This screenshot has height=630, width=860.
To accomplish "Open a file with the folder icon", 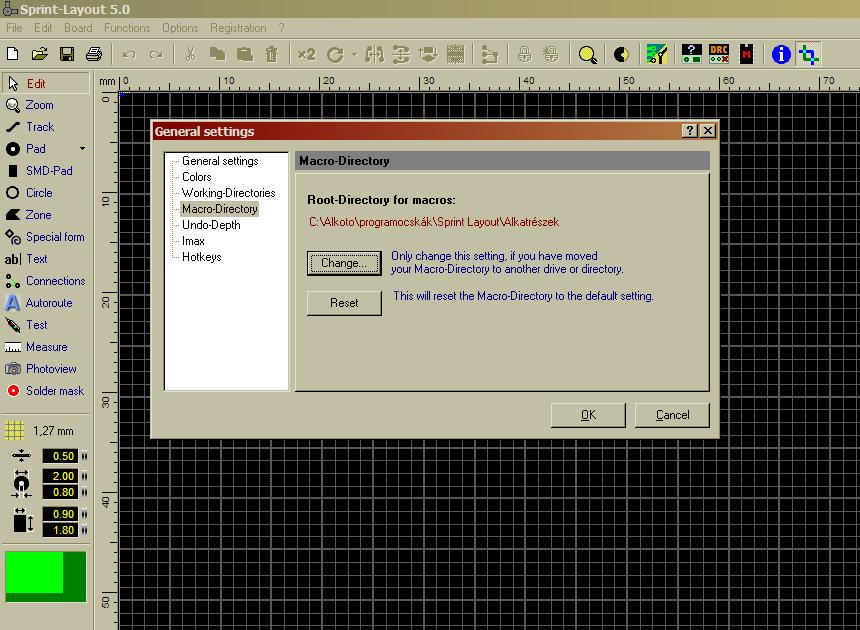I will pos(39,54).
